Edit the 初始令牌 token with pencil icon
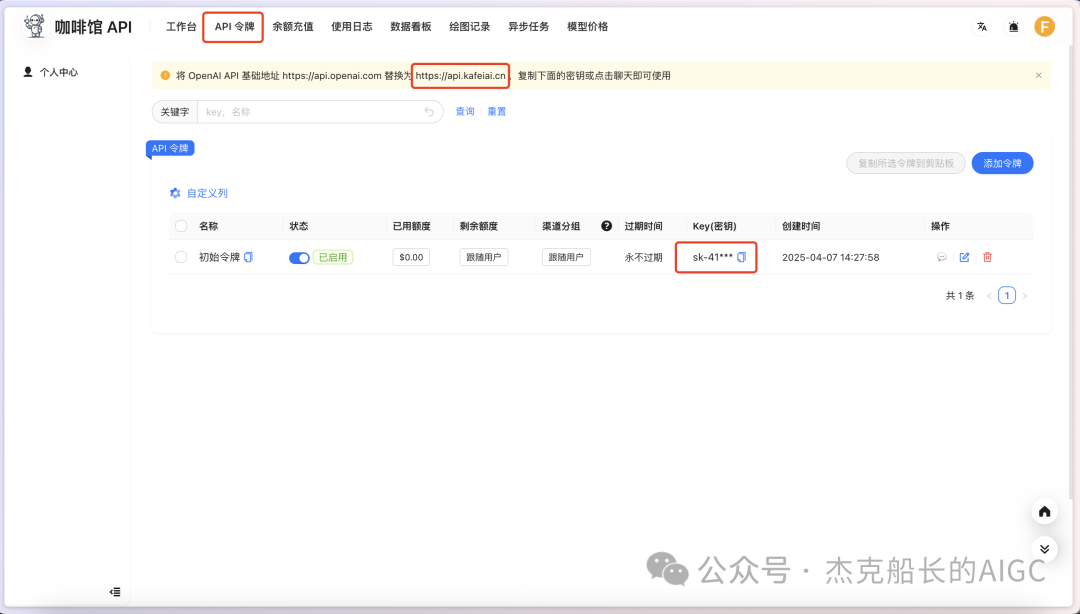The width and height of the screenshot is (1080, 614). point(964,257)
